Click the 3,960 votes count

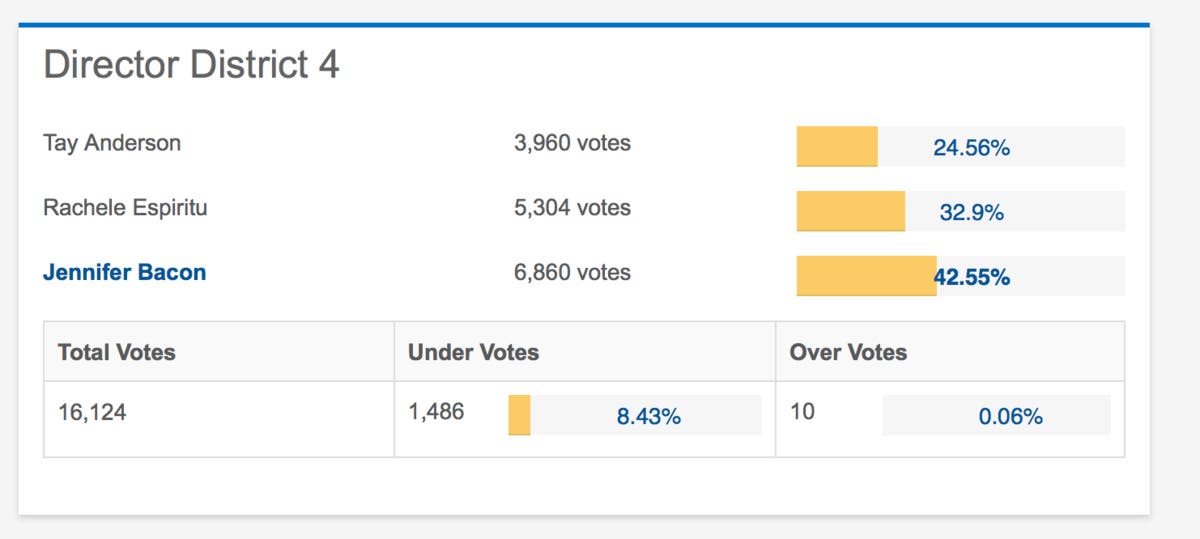pyautogui.click(x=572, y=143)
